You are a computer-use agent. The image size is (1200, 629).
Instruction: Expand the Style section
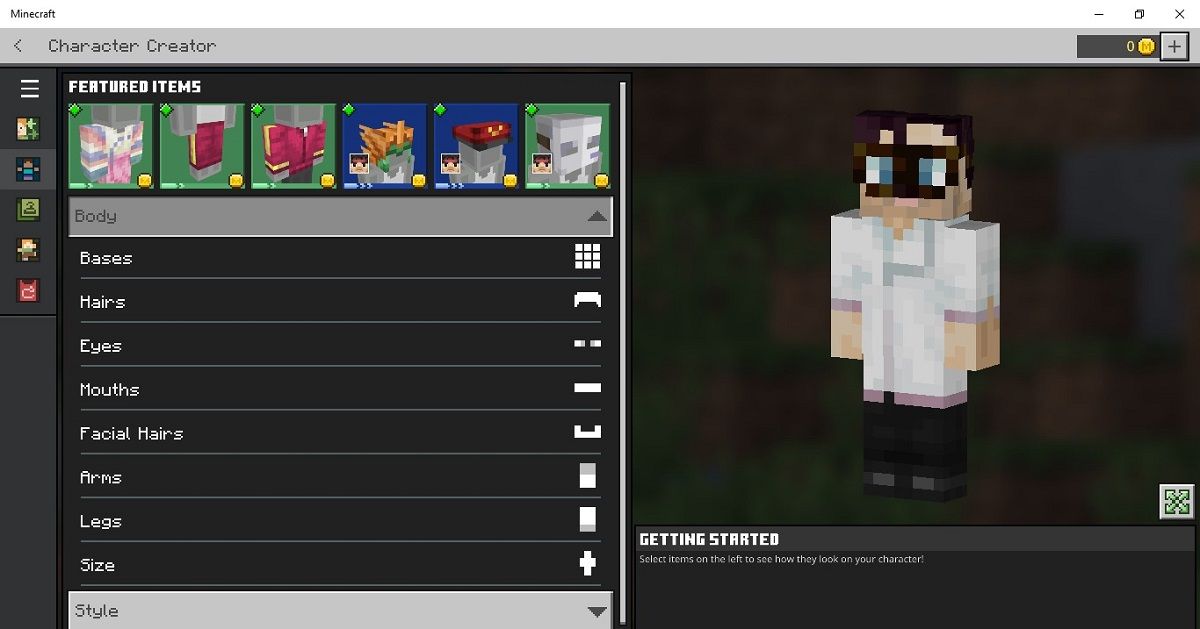tap(340, 610)
